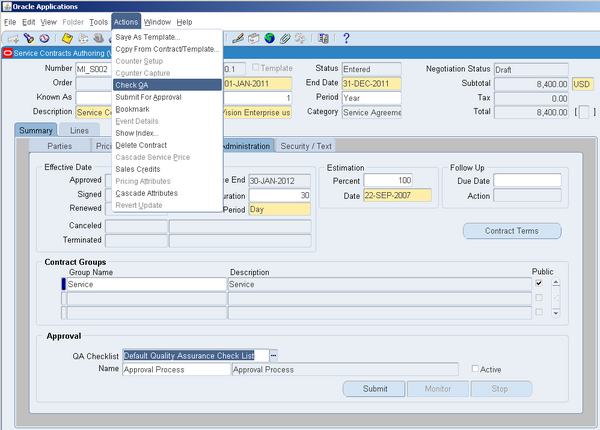Click the yellow Save disk icon
The image size is (600, 430).
pos(67,38)
